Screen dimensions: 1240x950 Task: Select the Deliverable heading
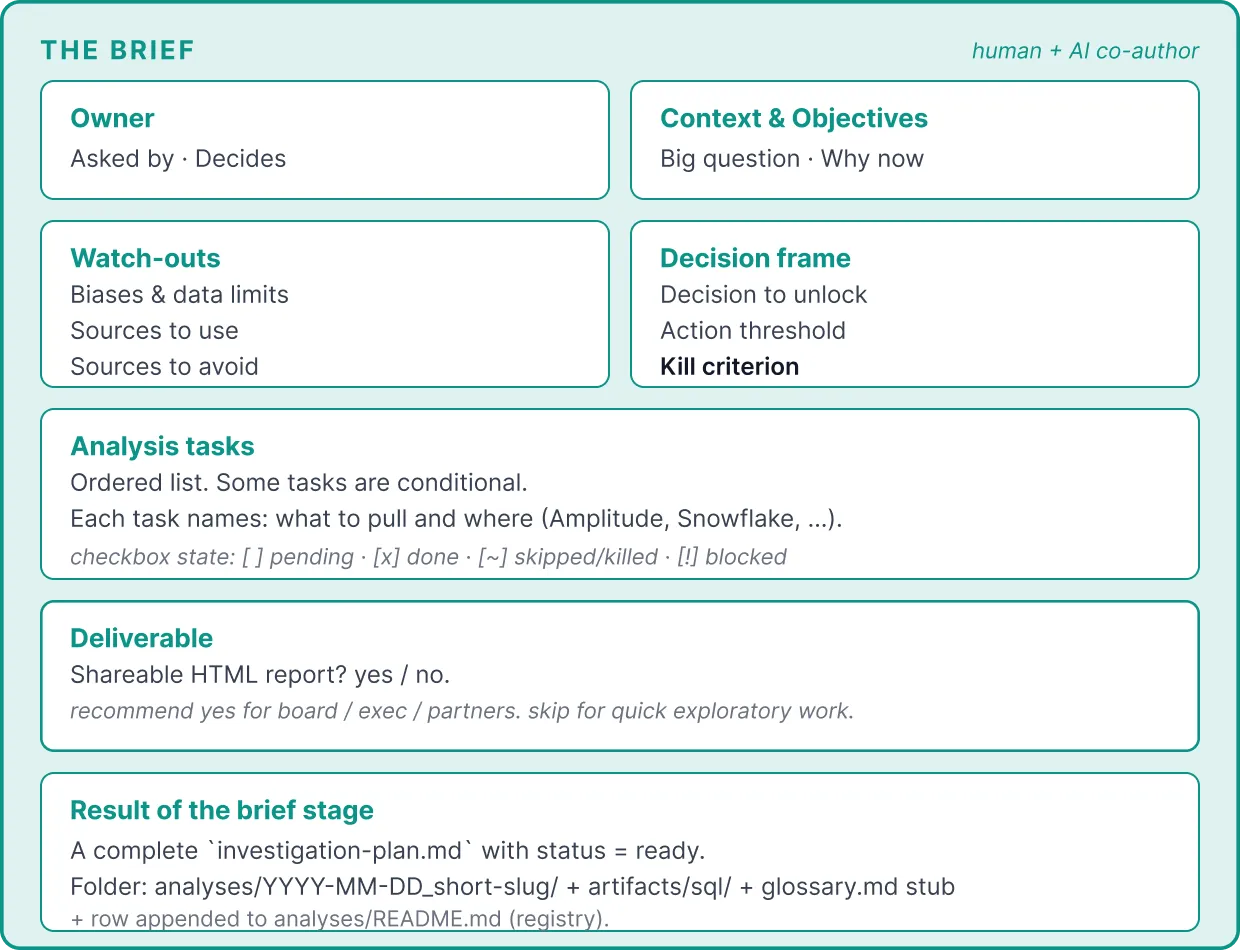141,638
